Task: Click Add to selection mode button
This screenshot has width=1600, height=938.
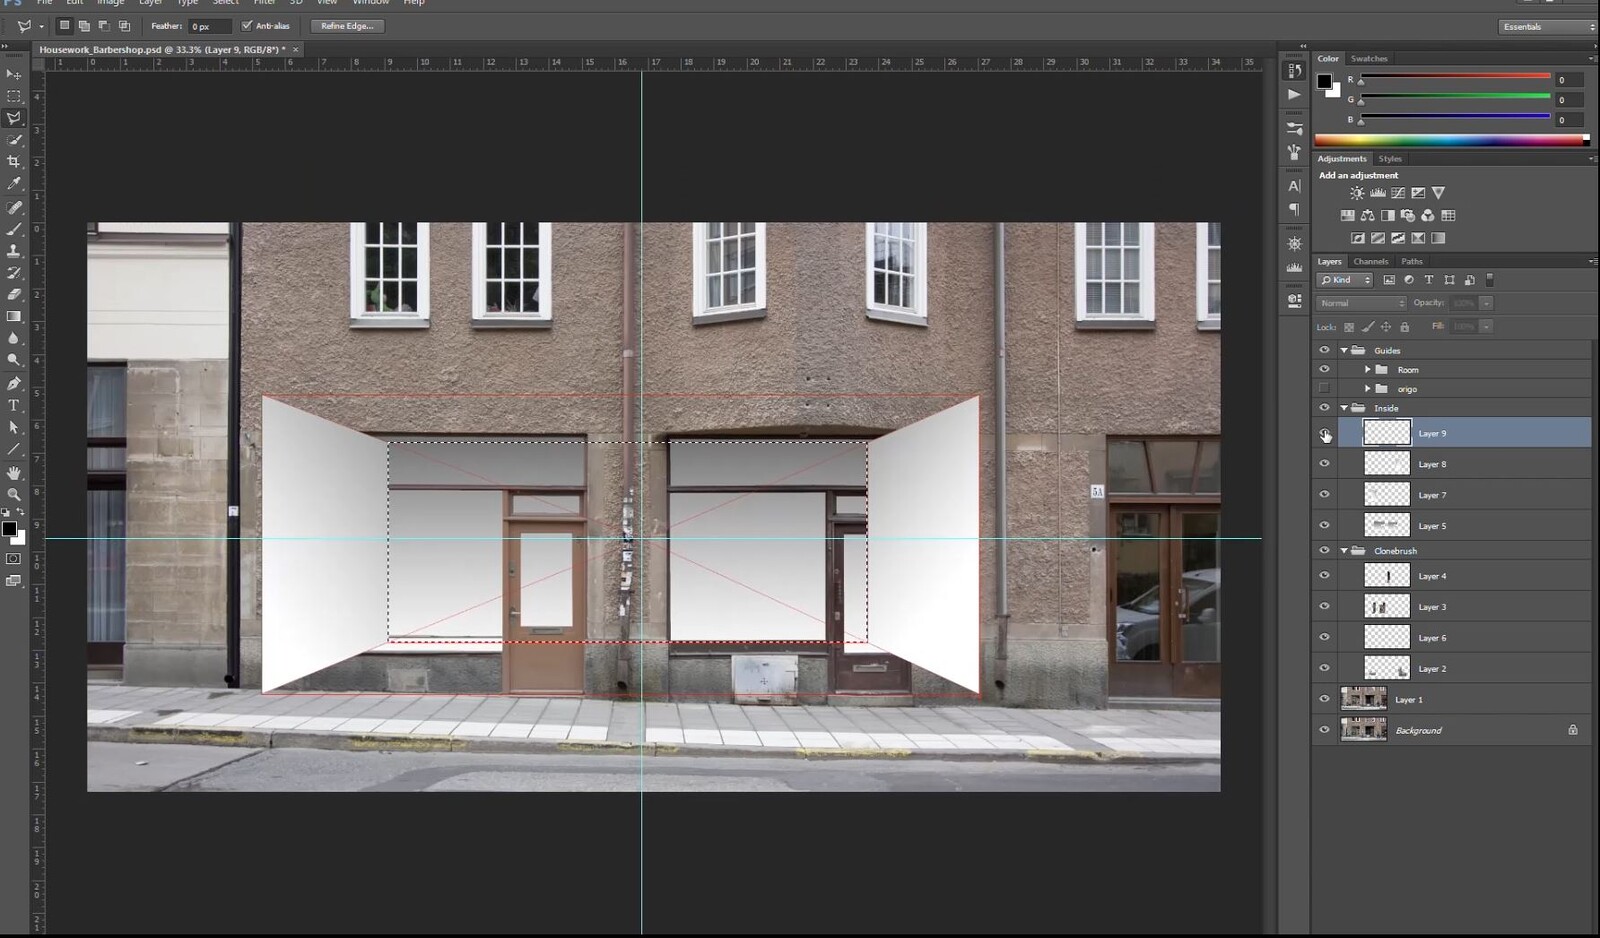Action: coord(84,26)
